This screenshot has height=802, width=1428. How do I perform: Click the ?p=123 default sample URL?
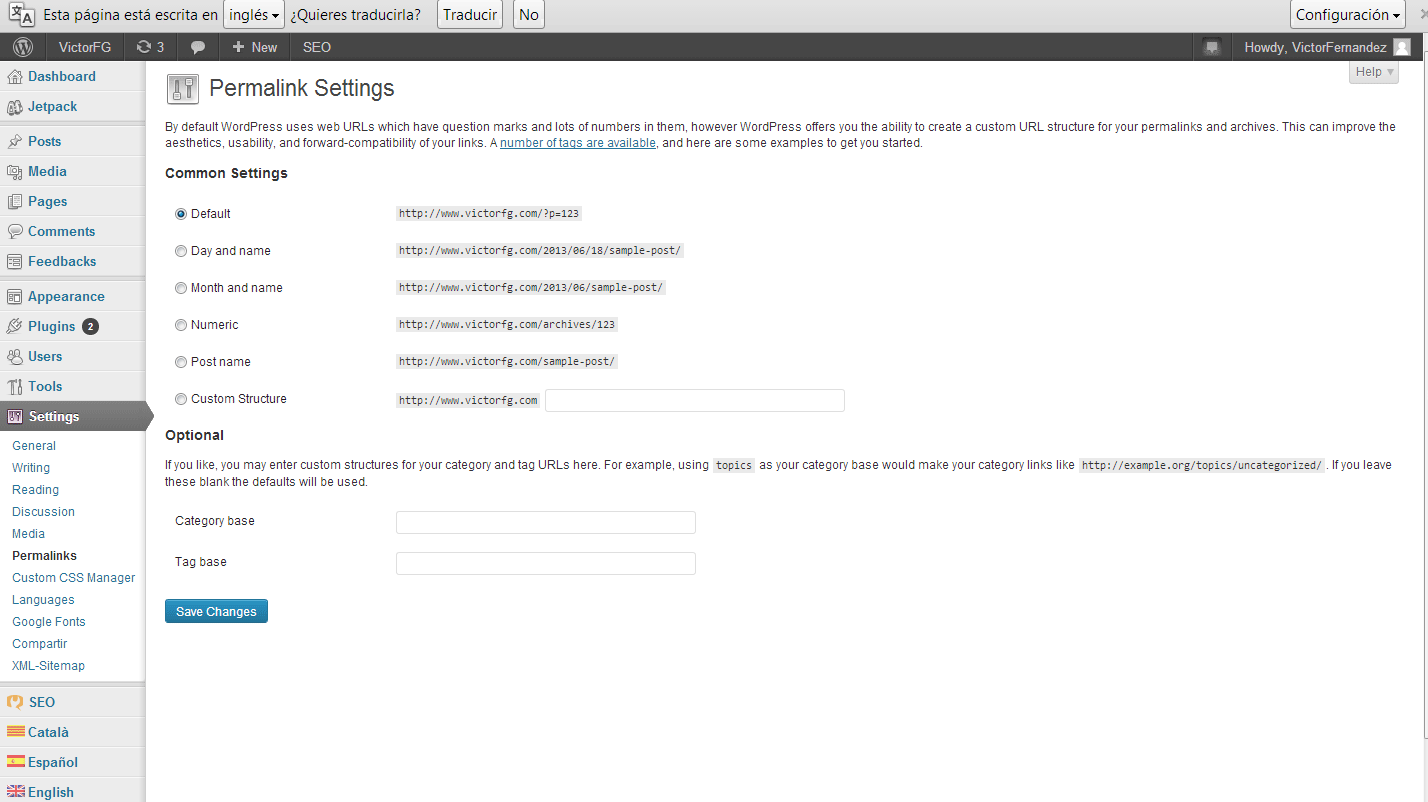click(x=489, y=214)
